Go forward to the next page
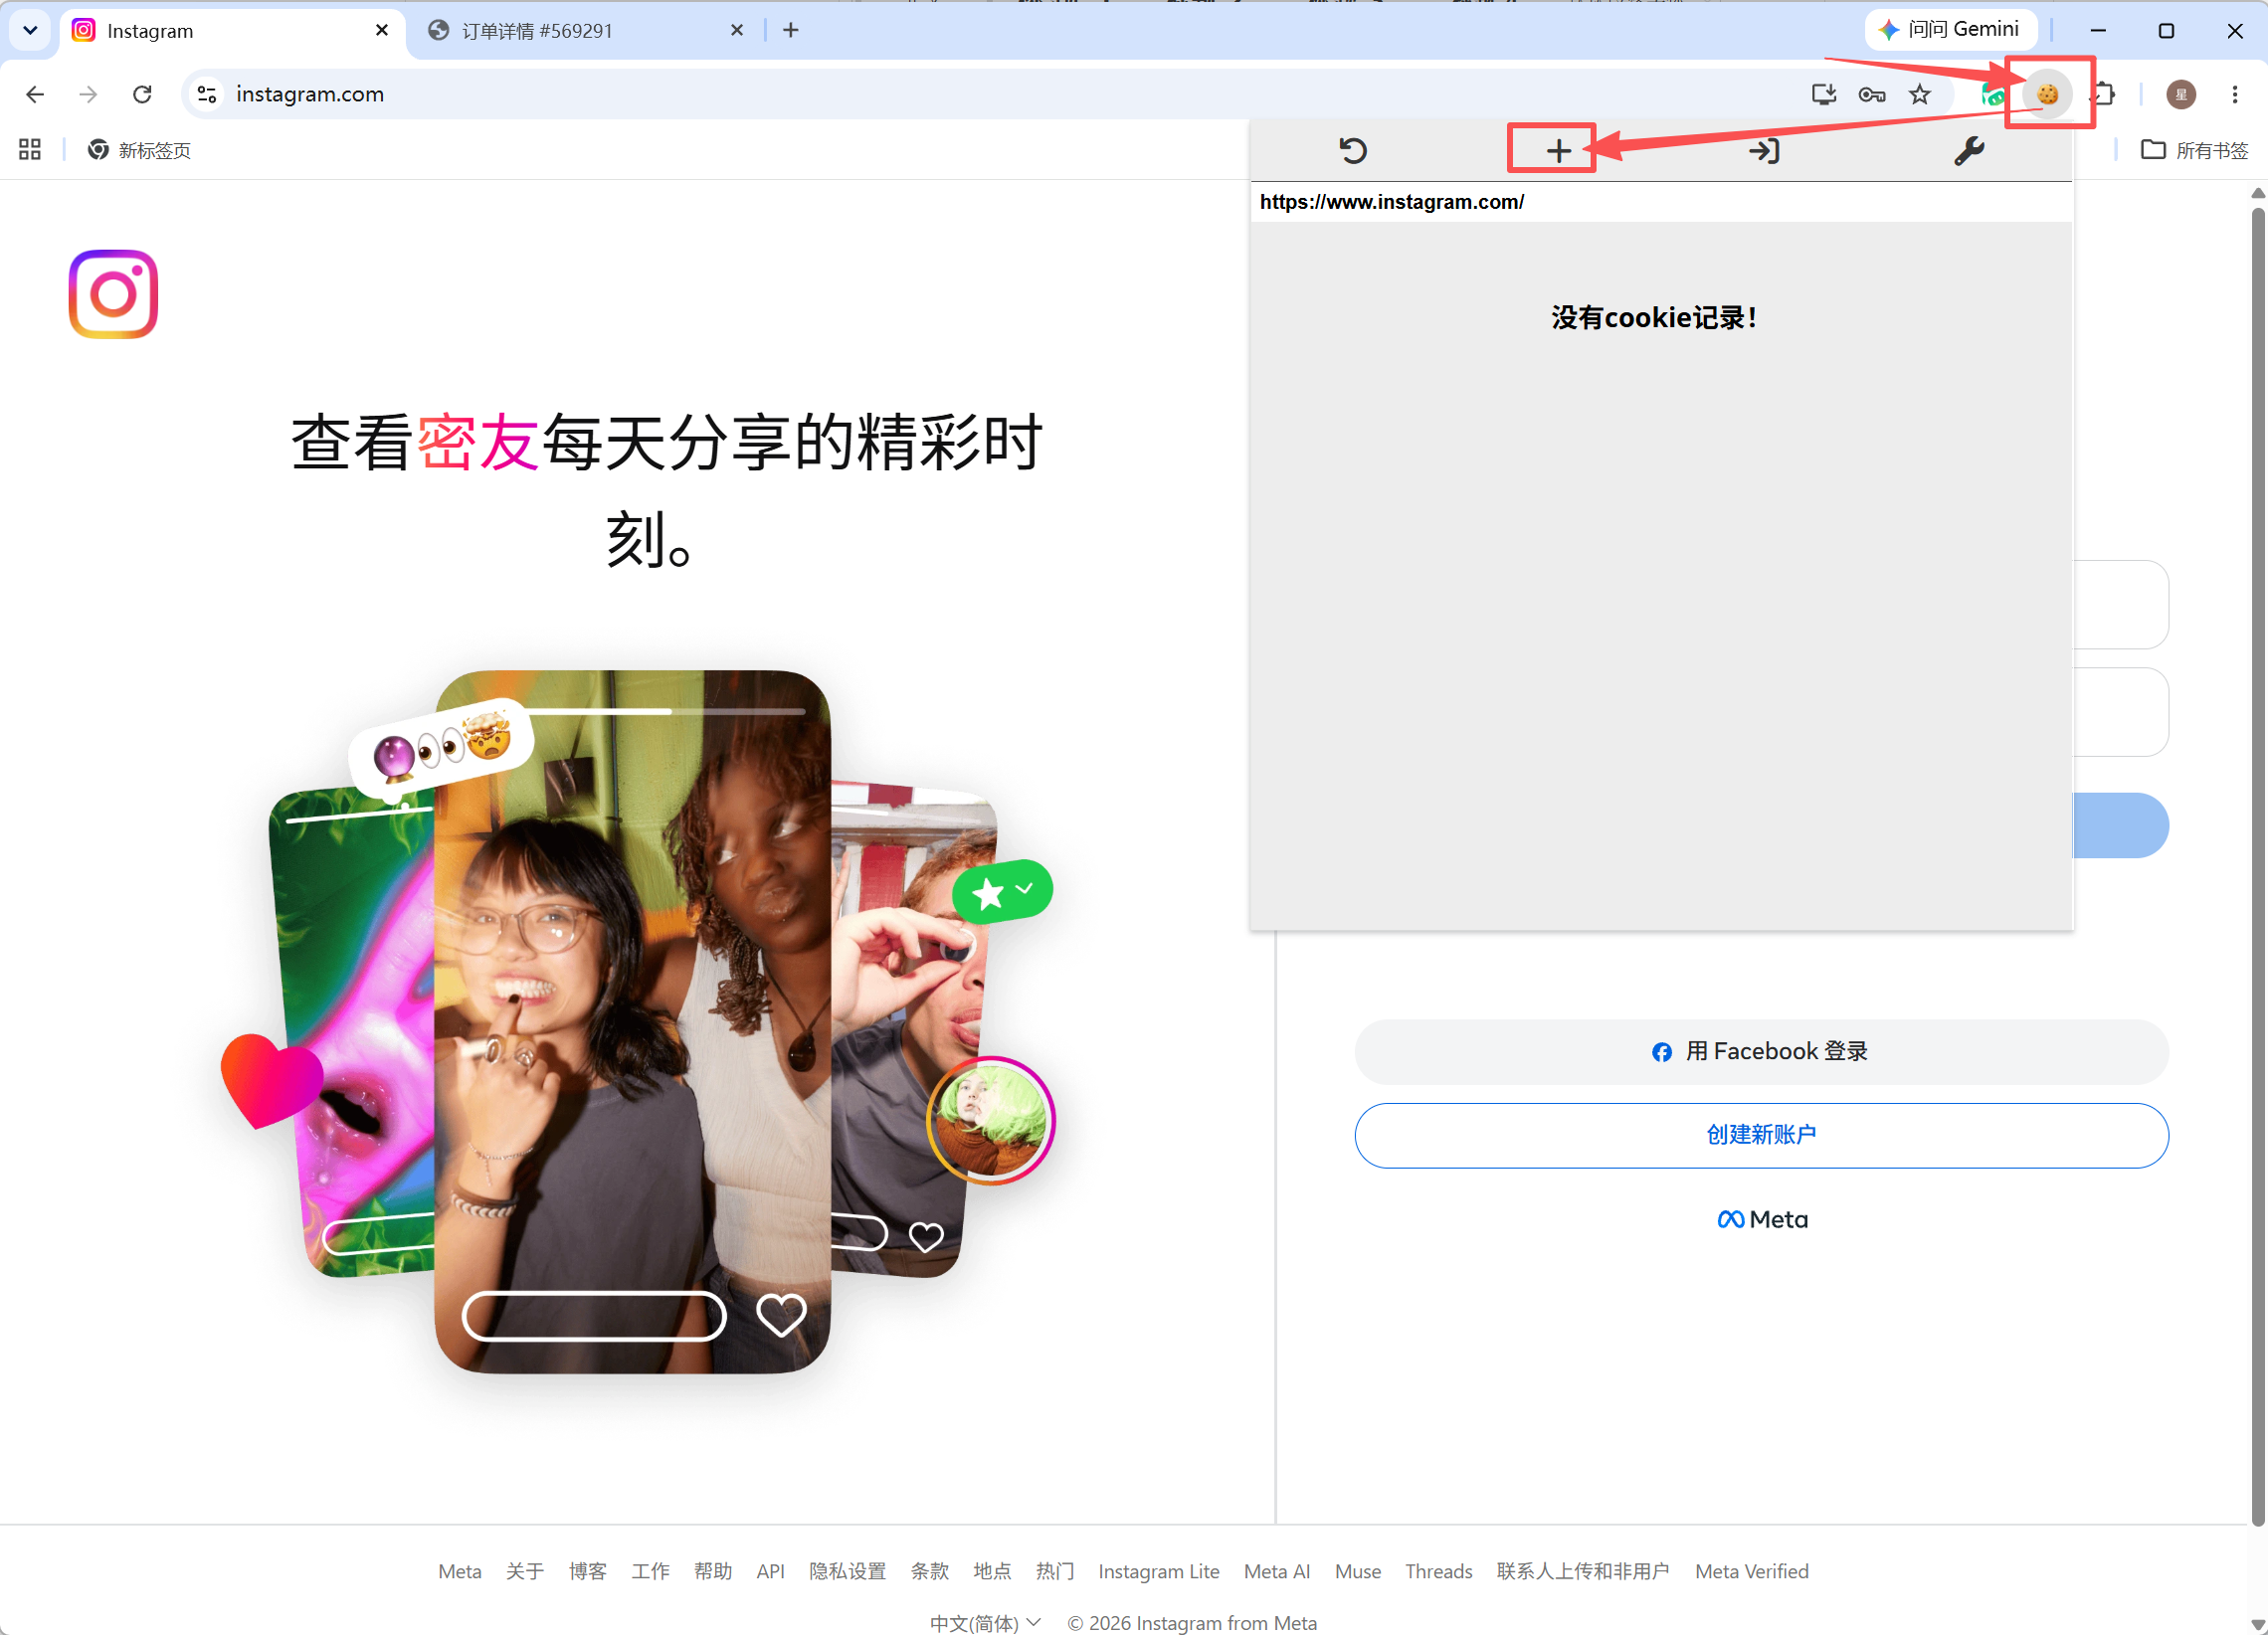Screen dimensions: 2268x1635 (x=88, y=94)
